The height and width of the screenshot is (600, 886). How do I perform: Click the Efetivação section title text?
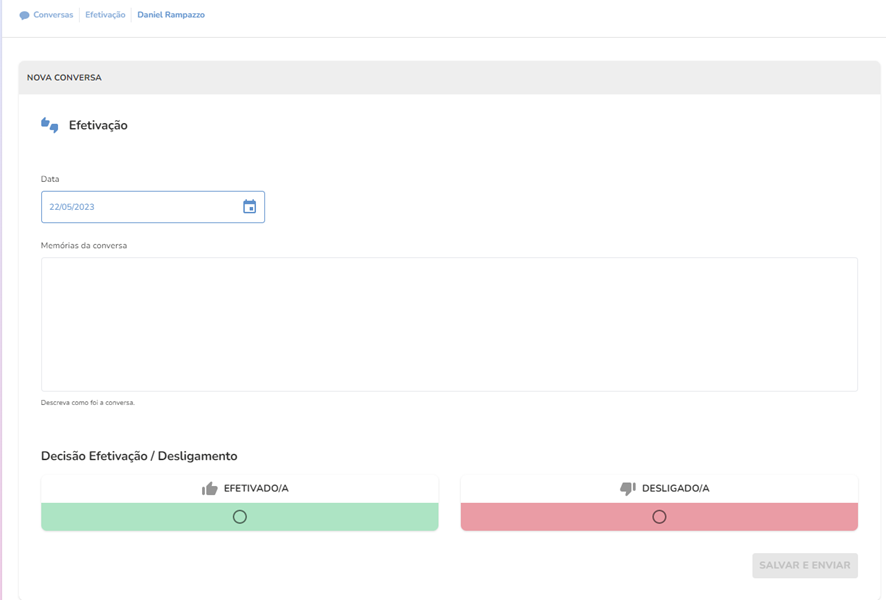coord(98,126)
